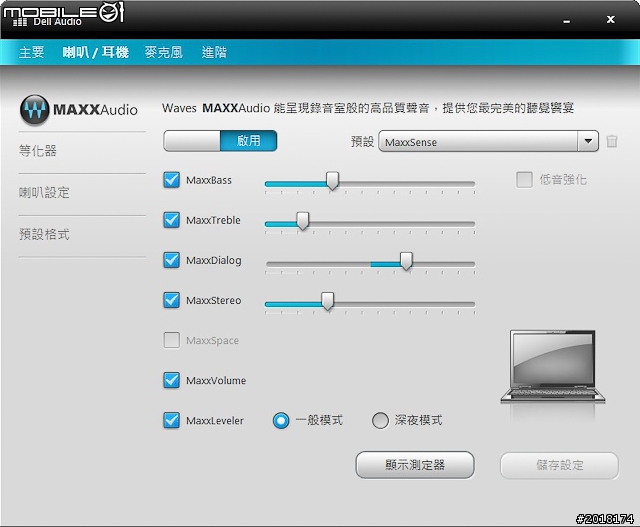Open 喇叭設定 in the sidebar
Image resolution: width=640 pixels, height=527 pixels.
pos(44,192)
